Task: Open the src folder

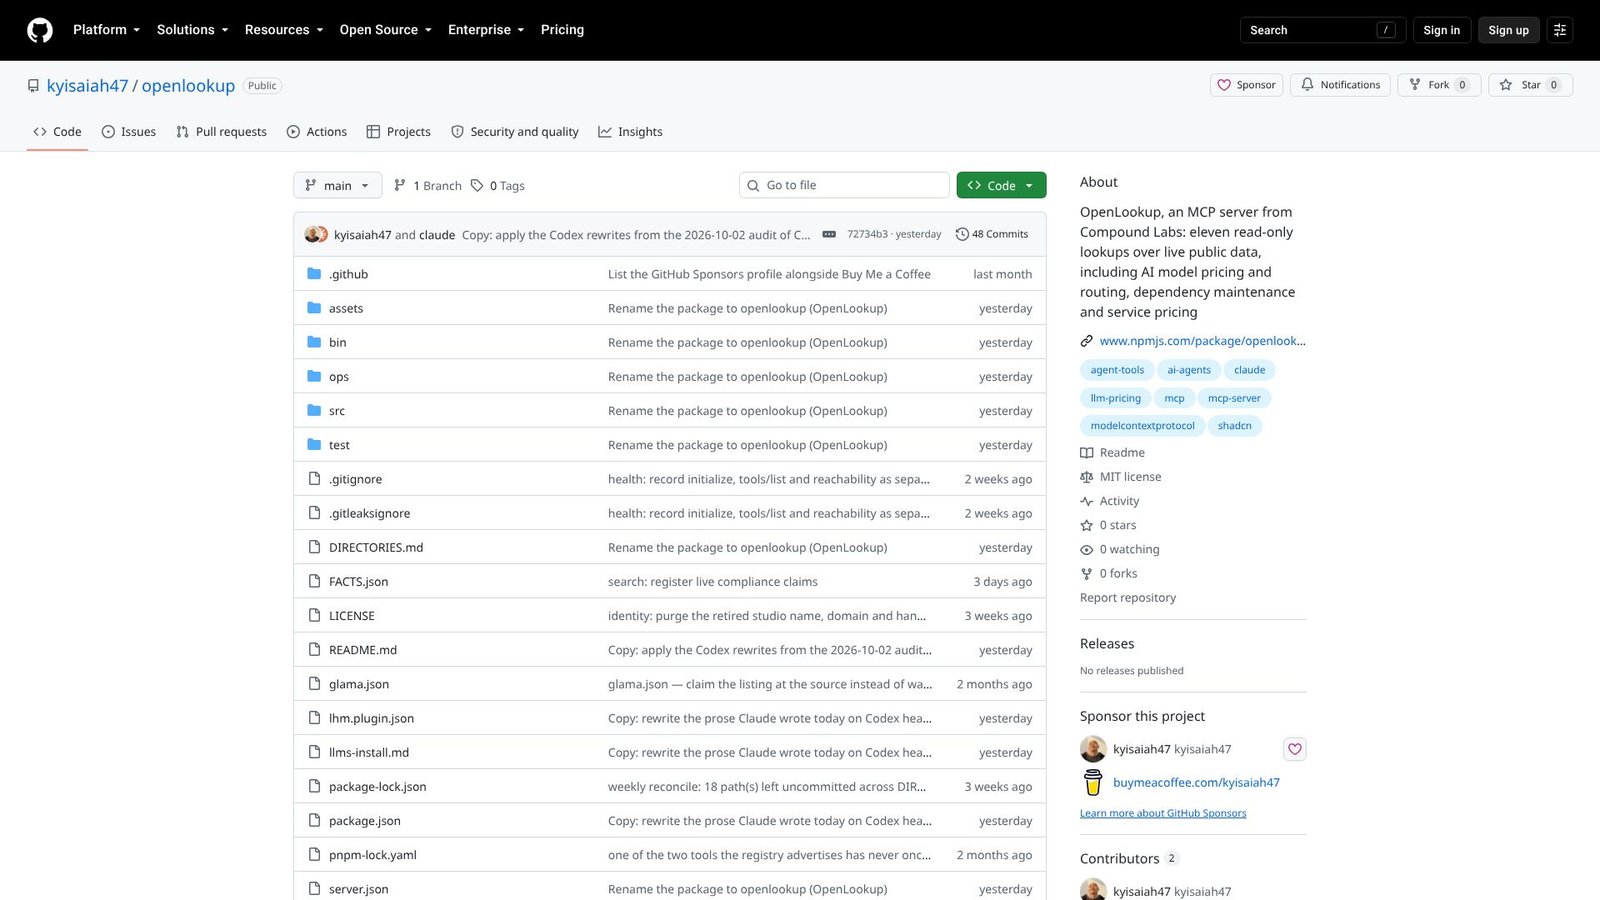Action: click(337, 411)
